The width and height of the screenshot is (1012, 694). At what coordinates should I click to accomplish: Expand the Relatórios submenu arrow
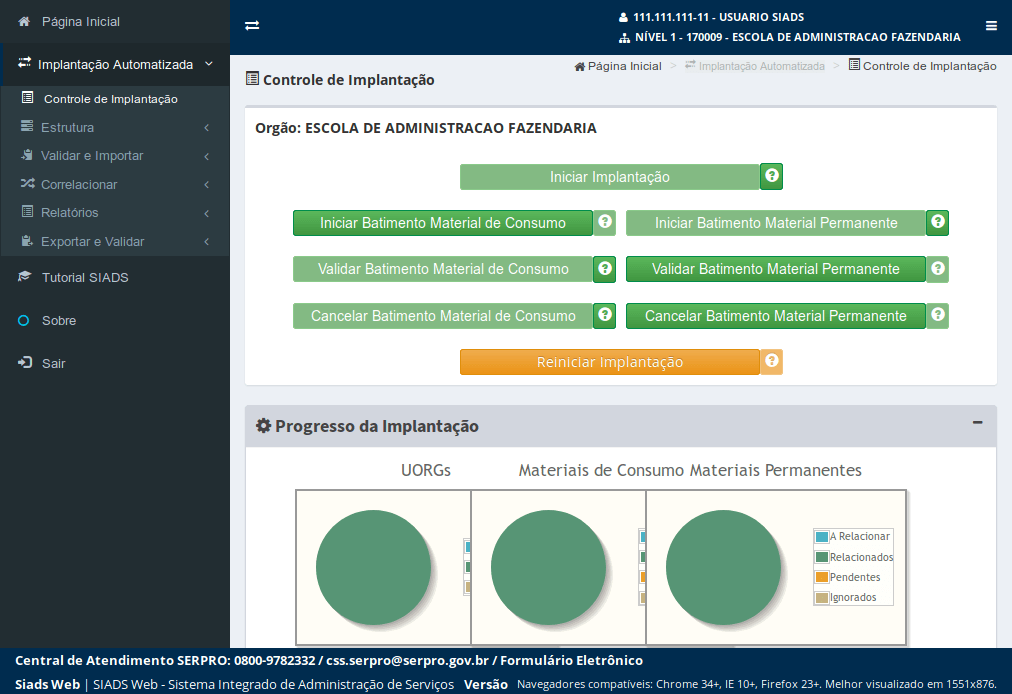(x=207, y=213)
